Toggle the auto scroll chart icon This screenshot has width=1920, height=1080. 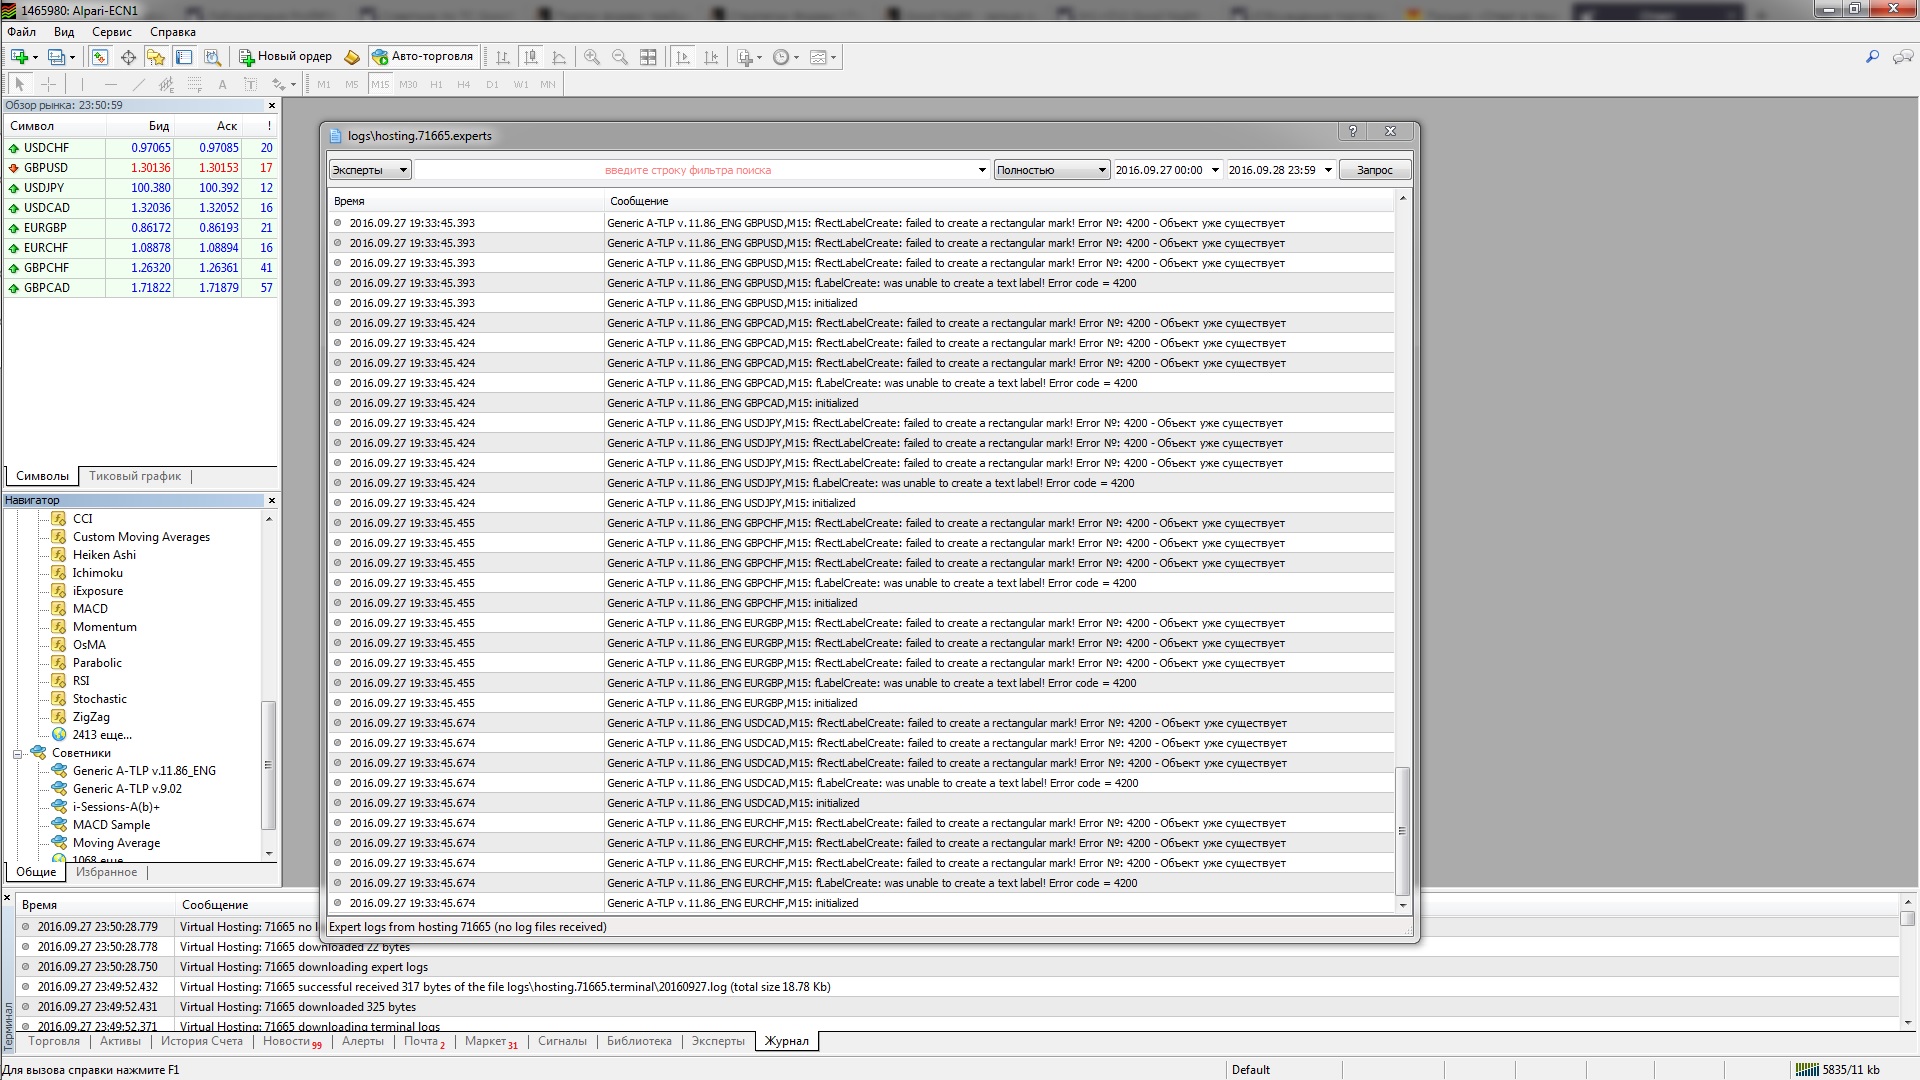[683, 57]
